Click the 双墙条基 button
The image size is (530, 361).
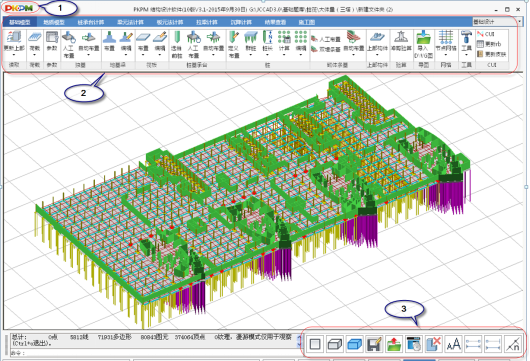pos(326,49)
